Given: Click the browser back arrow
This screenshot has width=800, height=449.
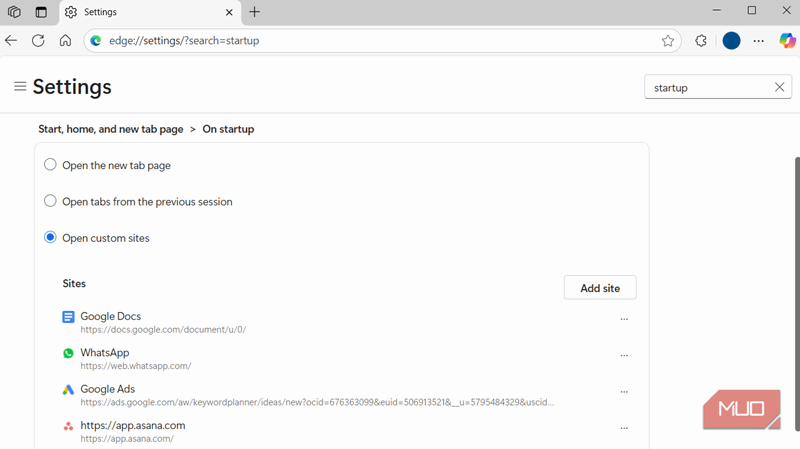Looking at the screenshot, I should point(11,41).
